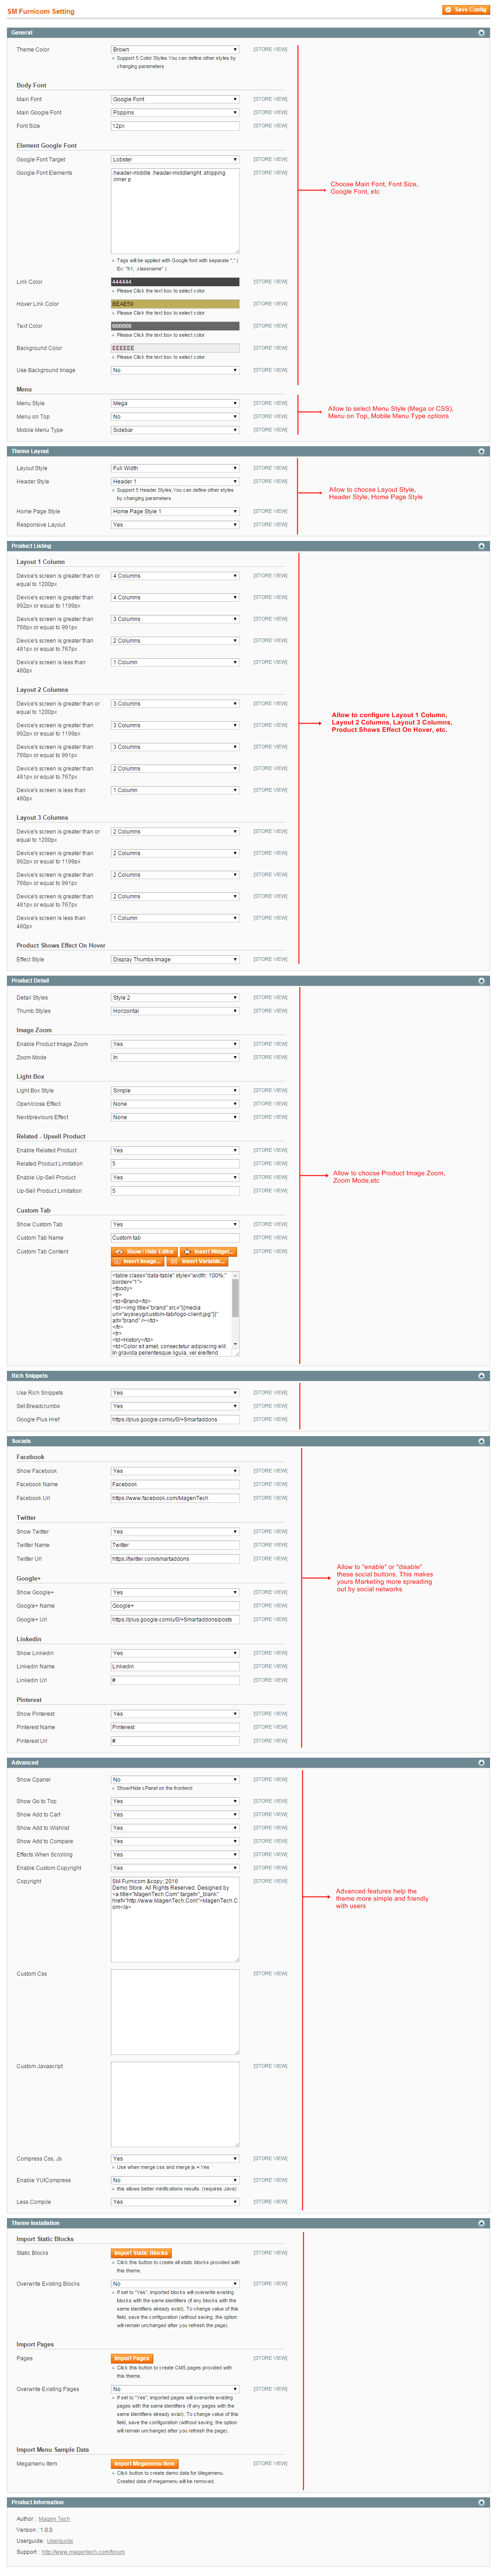
Task: Click the Google Plus Href field
Action: coord(175,1419)
